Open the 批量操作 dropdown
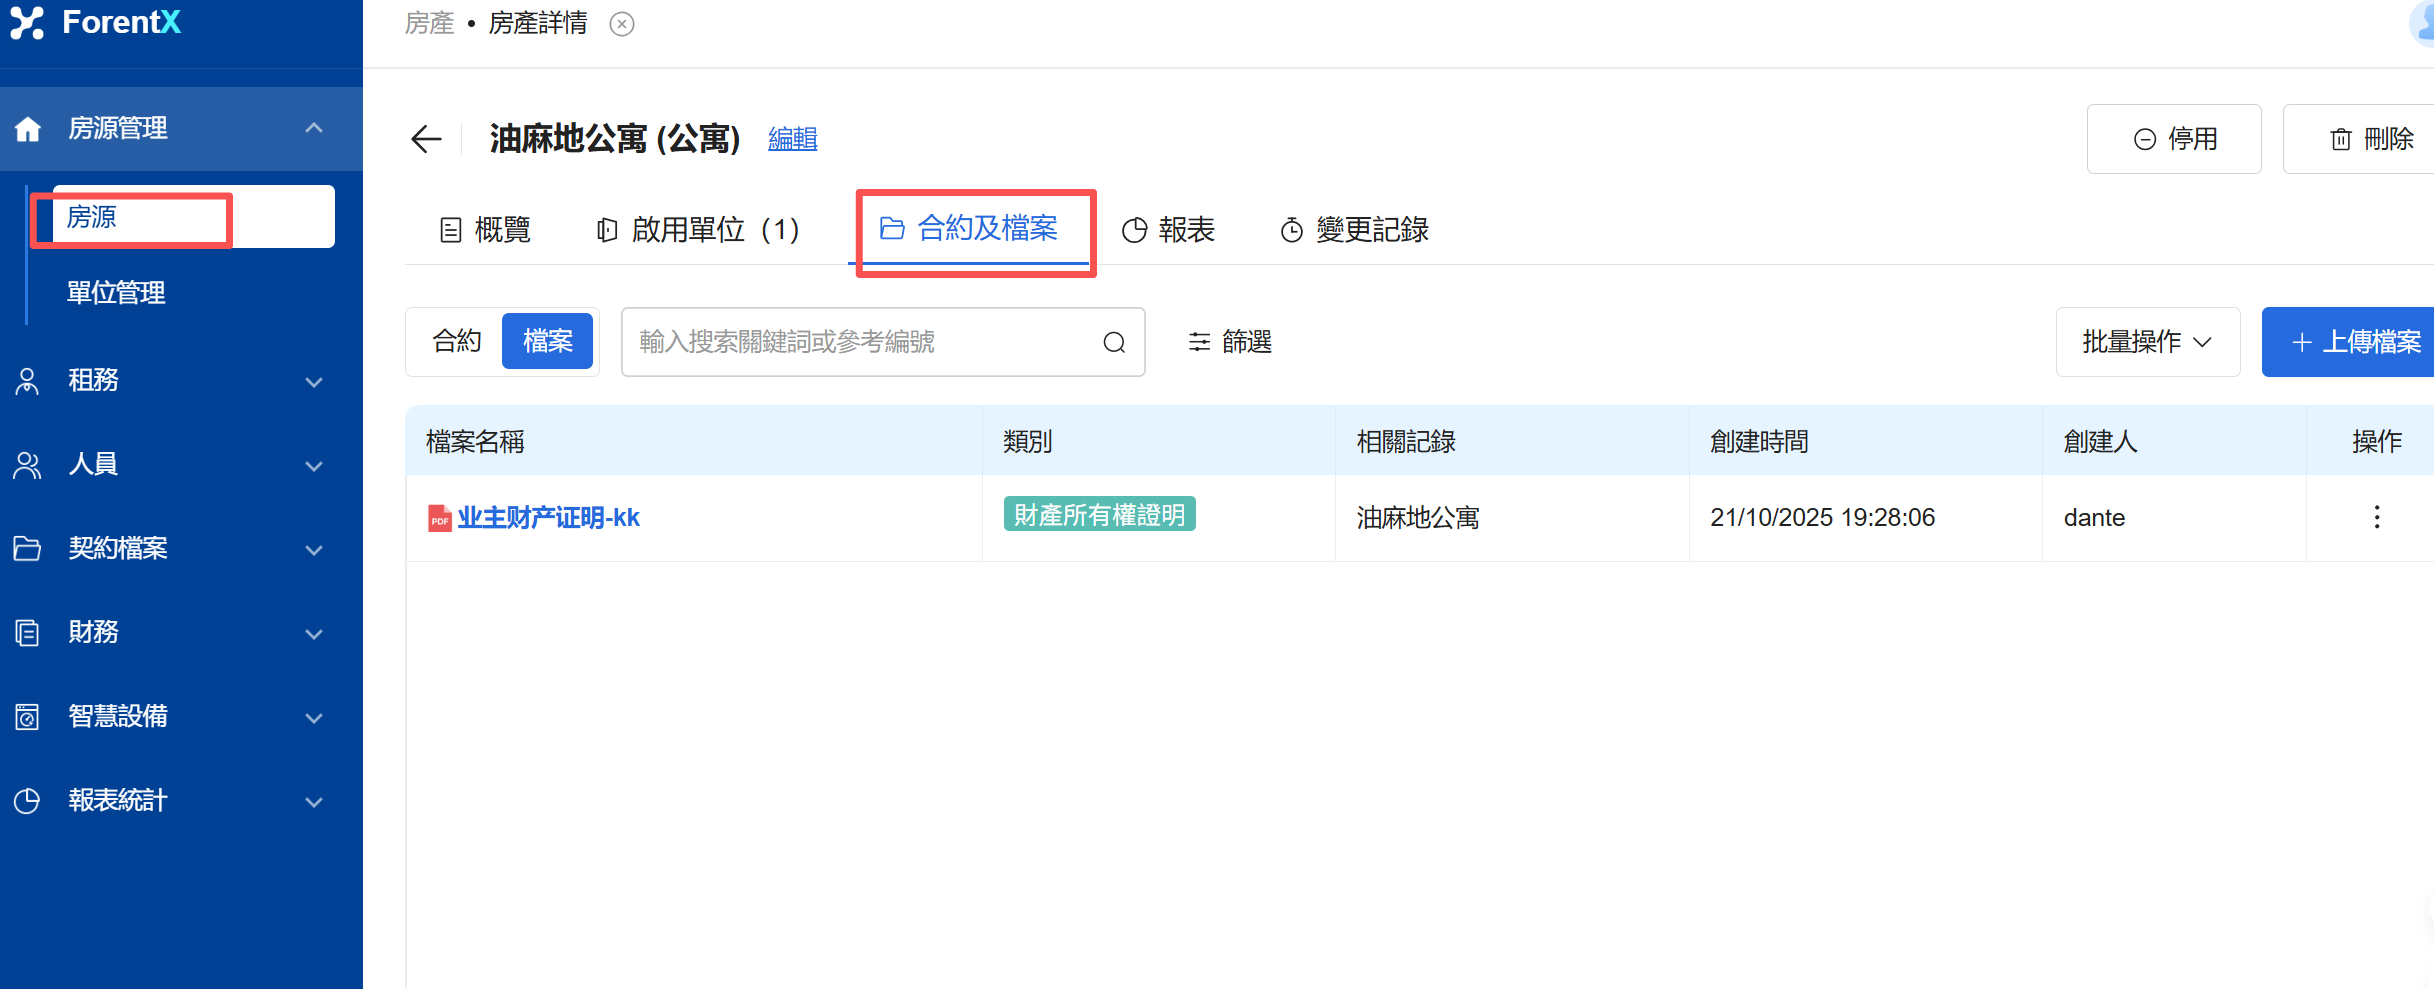 (2146, 342)
